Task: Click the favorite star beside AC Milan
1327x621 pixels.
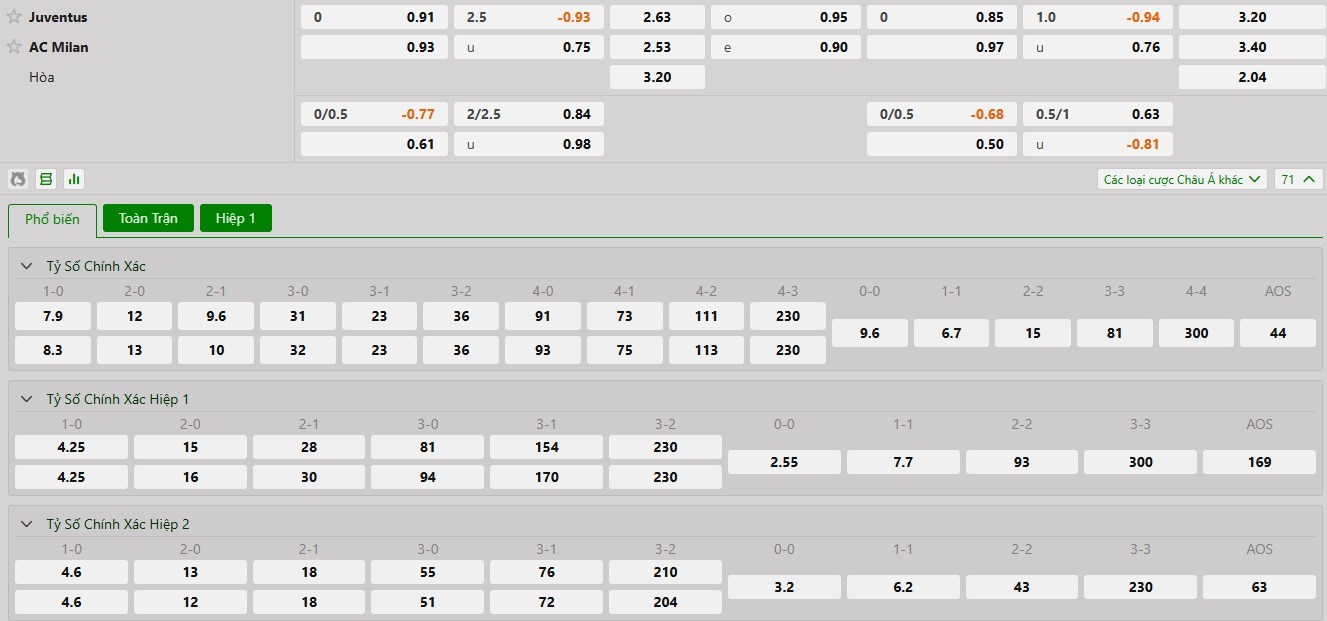Action: pyautogui.click(x=14, y=47)
